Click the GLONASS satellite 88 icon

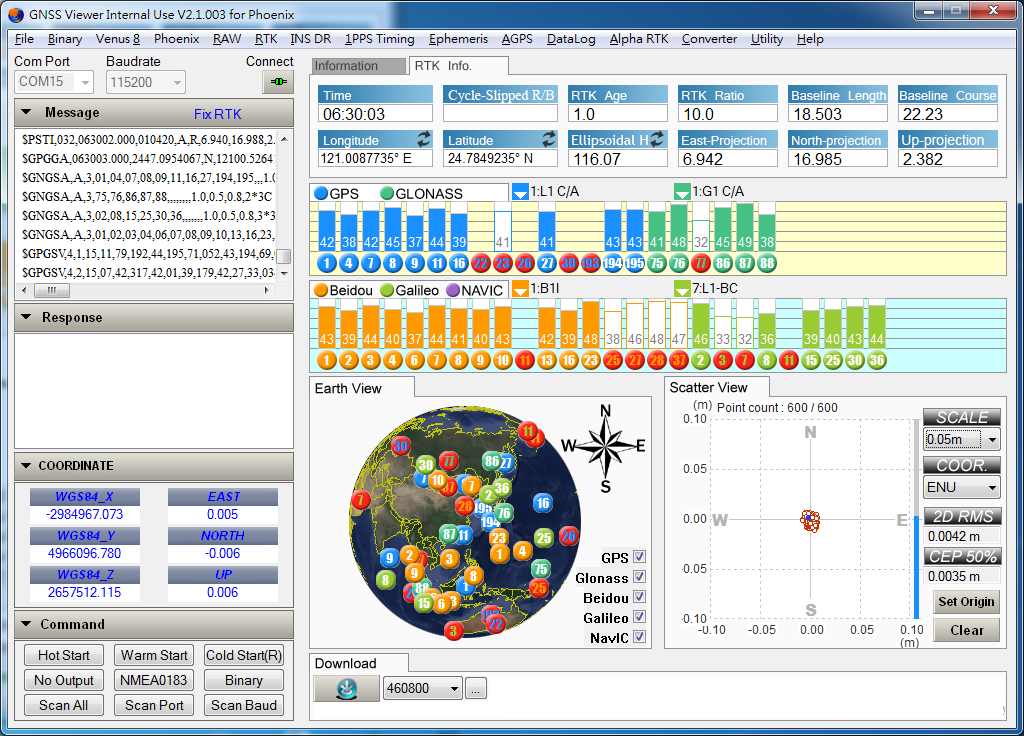[767, 263]
